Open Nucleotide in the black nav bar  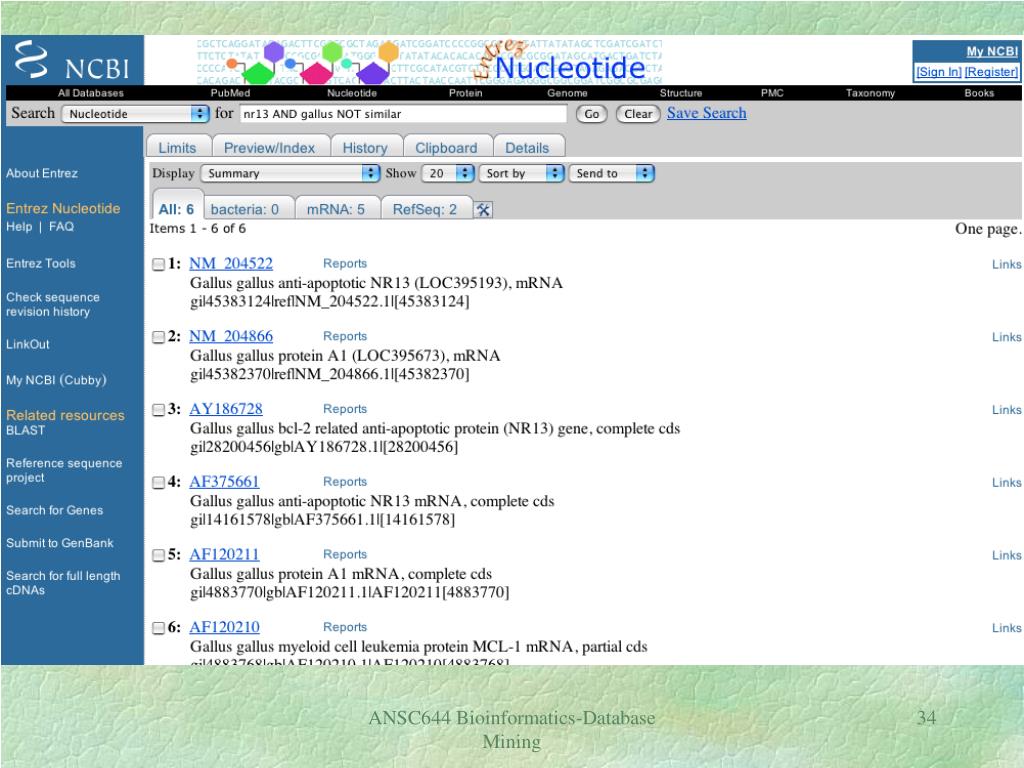pyautogui.click(x=352, y=93)
